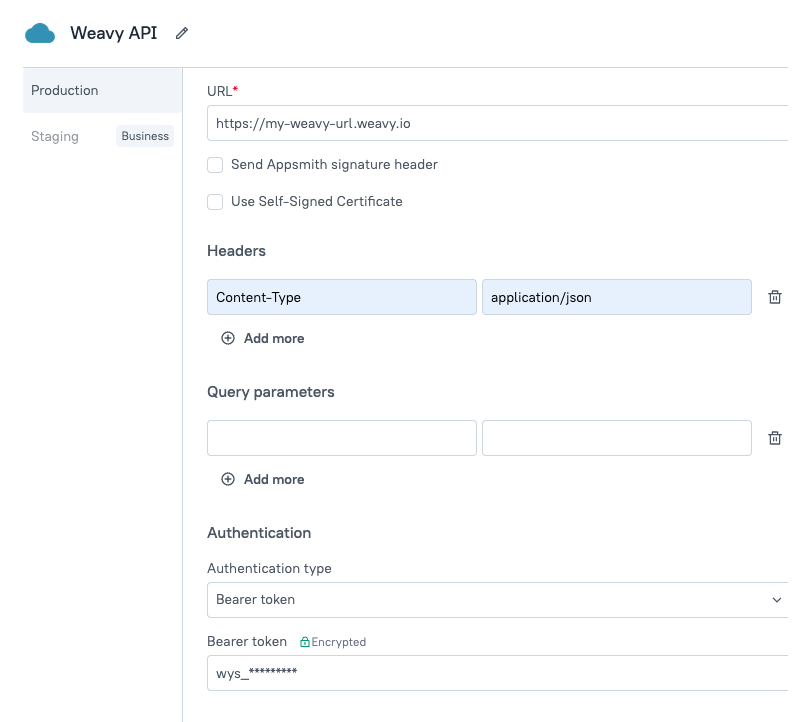Open the Authentication type dropdown
Image resolution: width=812 pixels, height=722 pixels.
click(x=497, y=600)
